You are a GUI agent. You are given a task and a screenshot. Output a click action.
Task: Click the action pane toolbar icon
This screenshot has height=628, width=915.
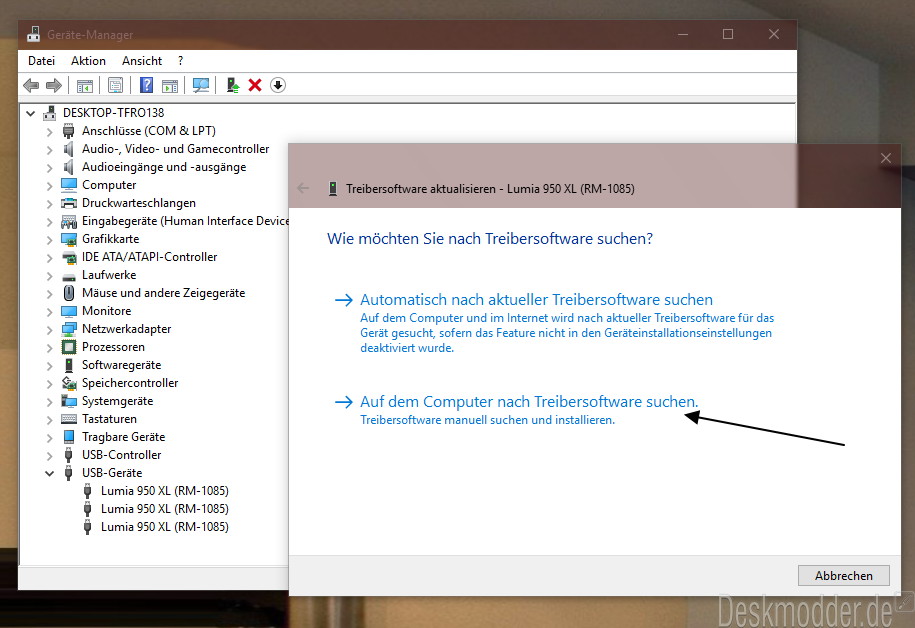[170, 86]
